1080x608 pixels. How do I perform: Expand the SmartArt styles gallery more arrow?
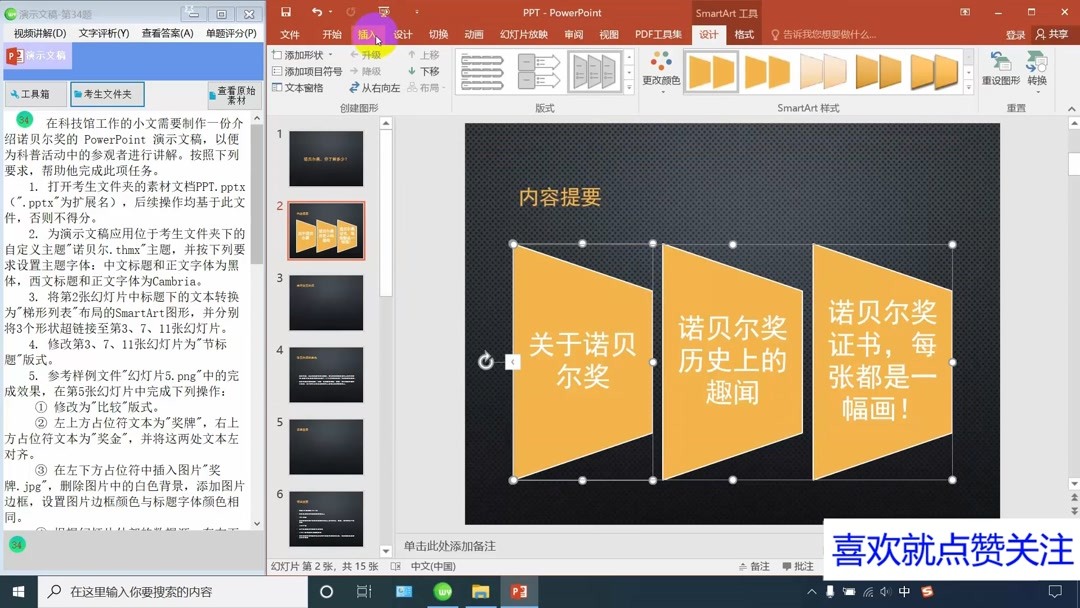pyautogui.click(x=966, y=88)
